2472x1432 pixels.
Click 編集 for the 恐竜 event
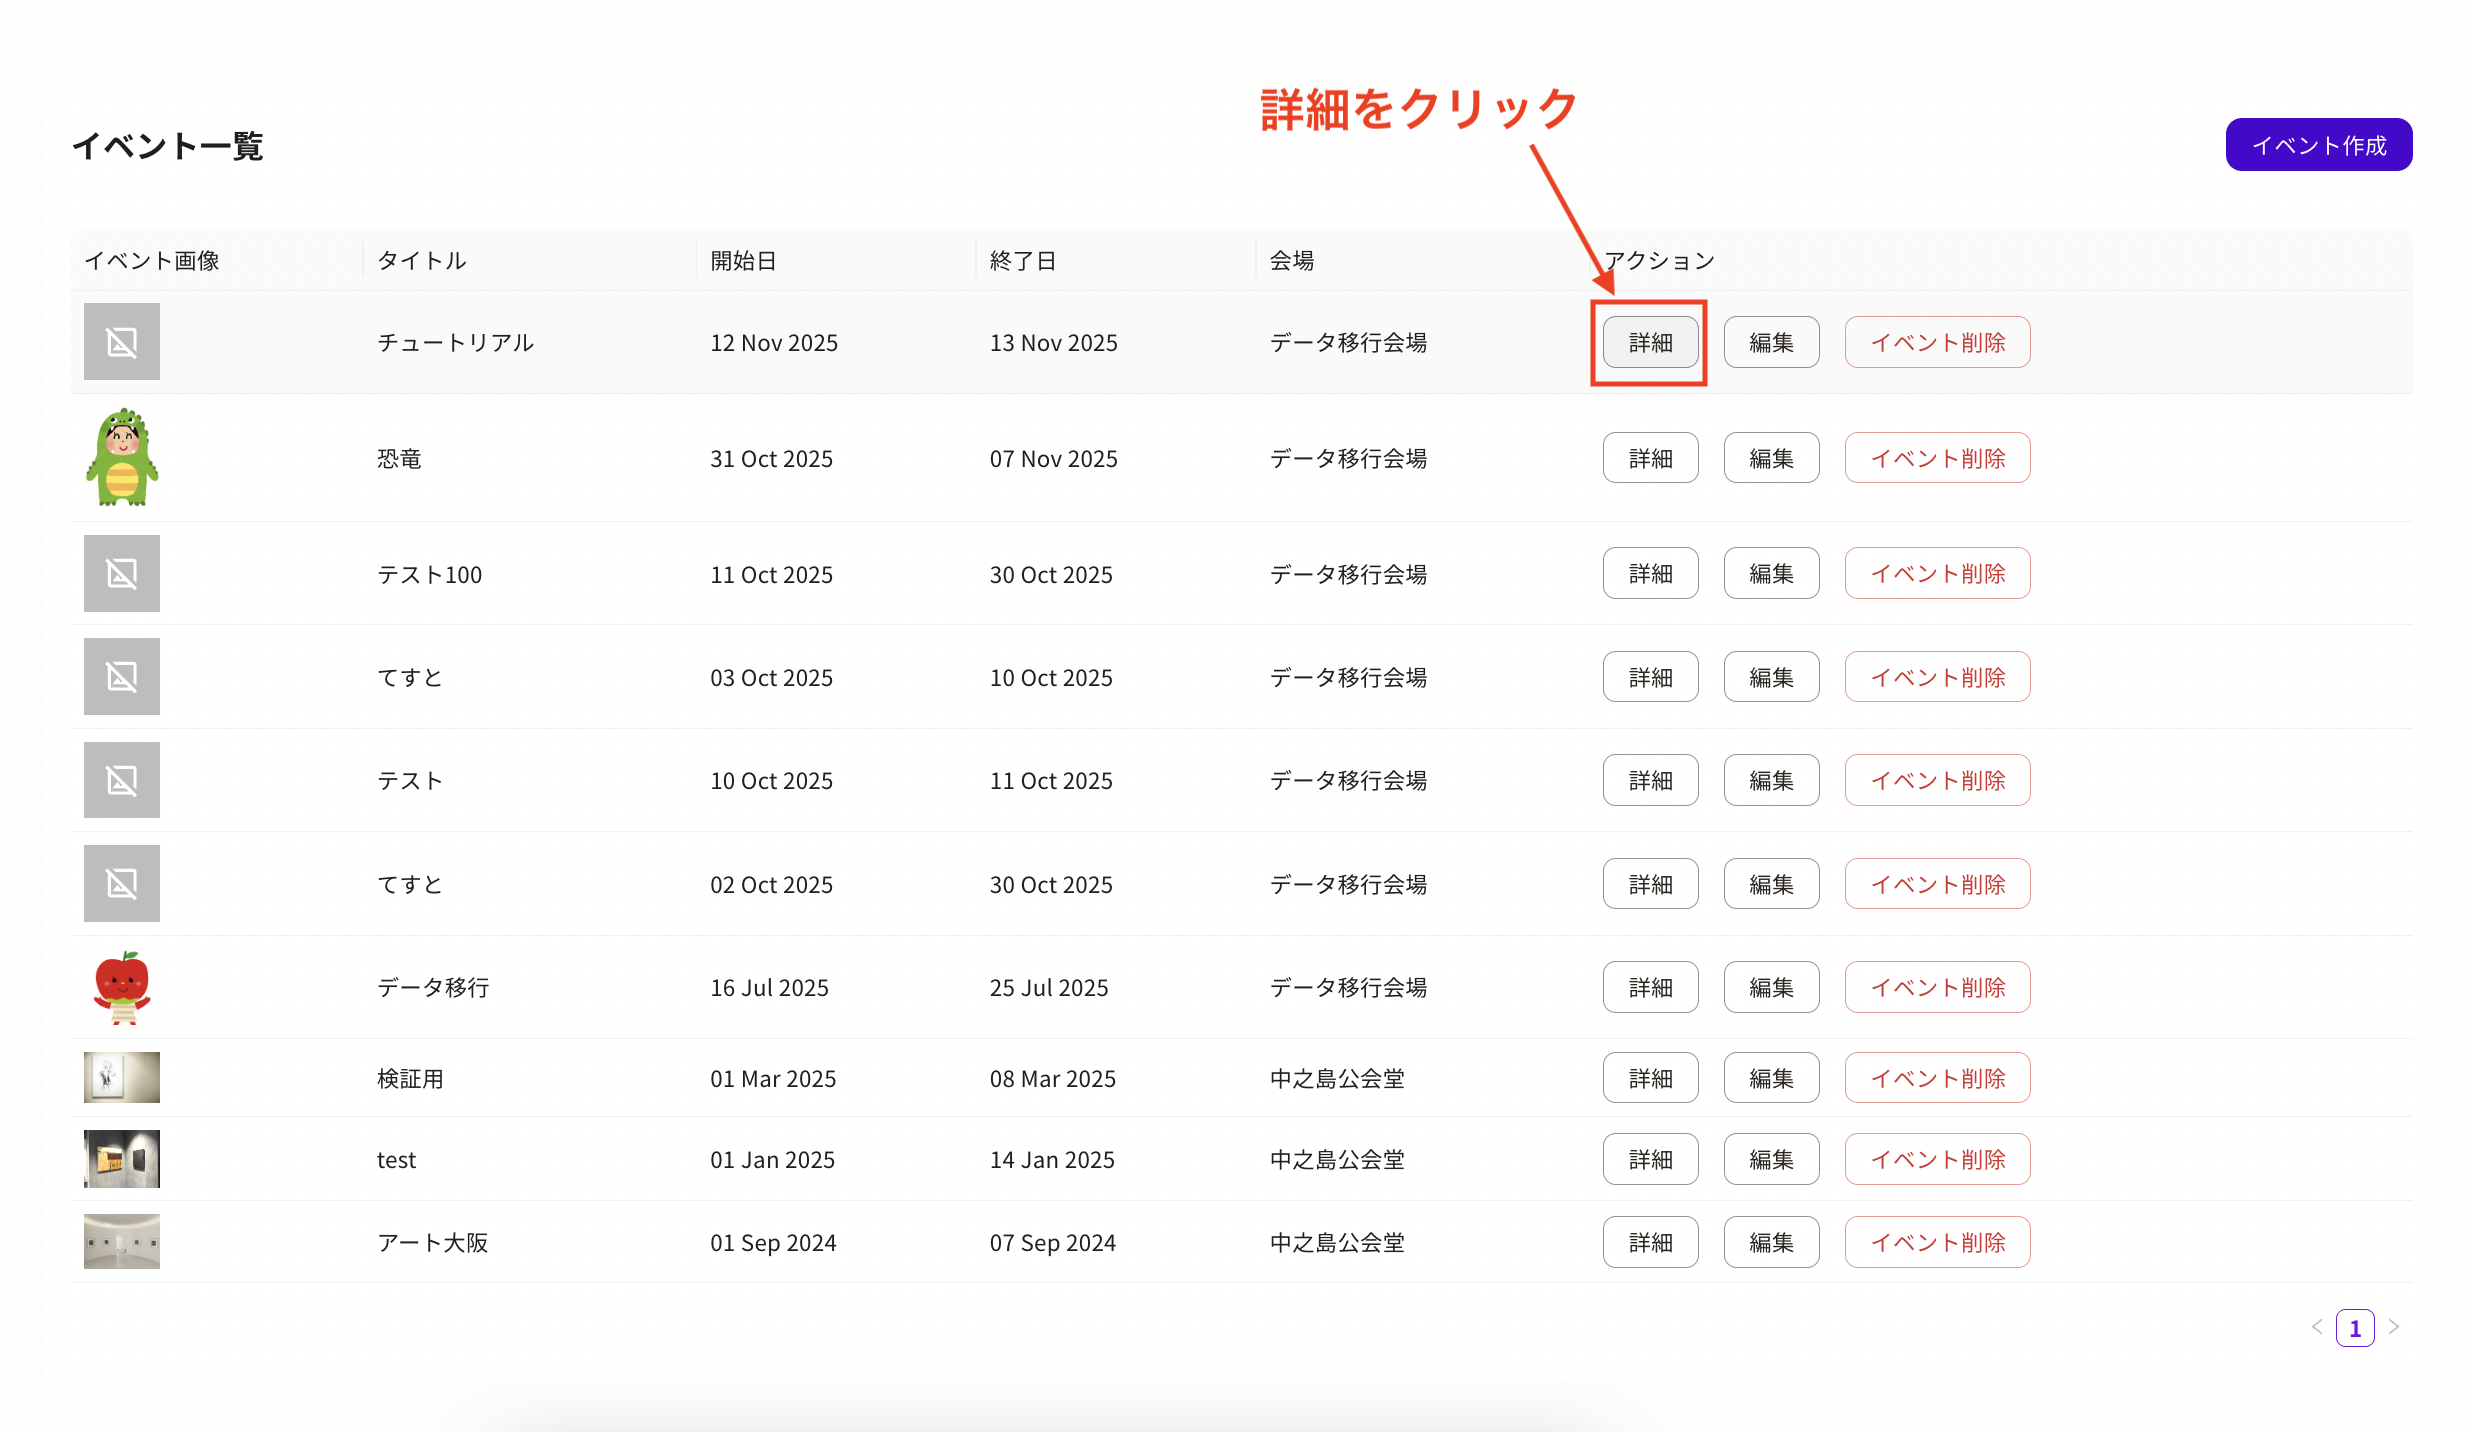pos(1771,458)
